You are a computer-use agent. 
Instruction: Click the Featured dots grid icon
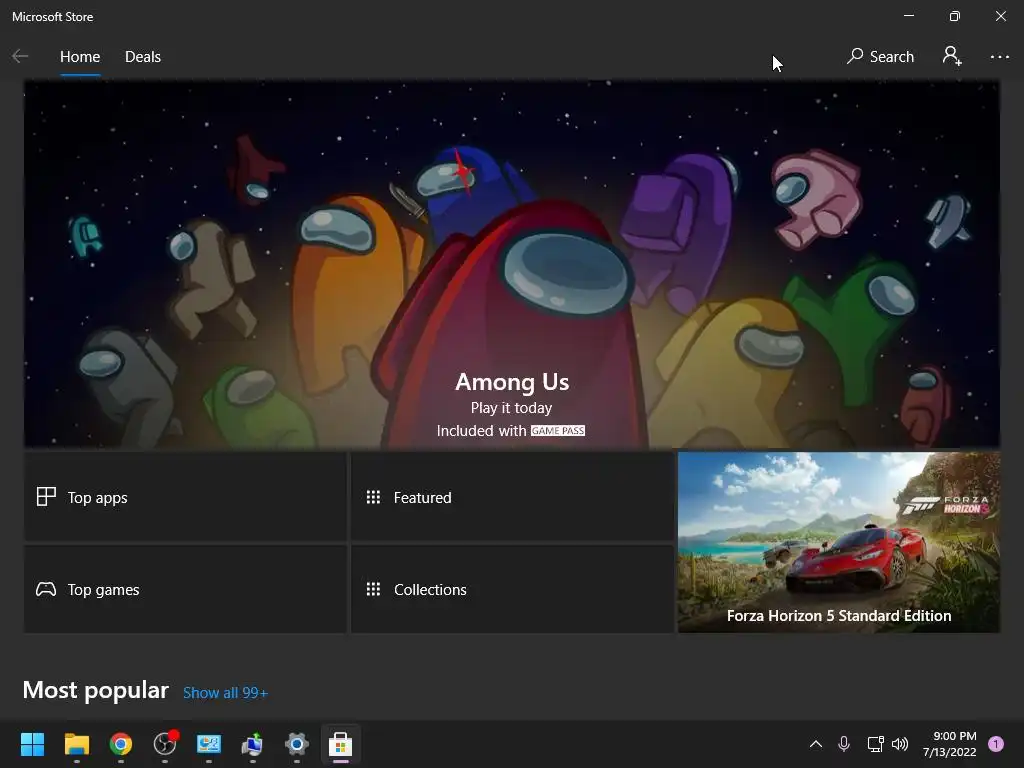[373, 497]
